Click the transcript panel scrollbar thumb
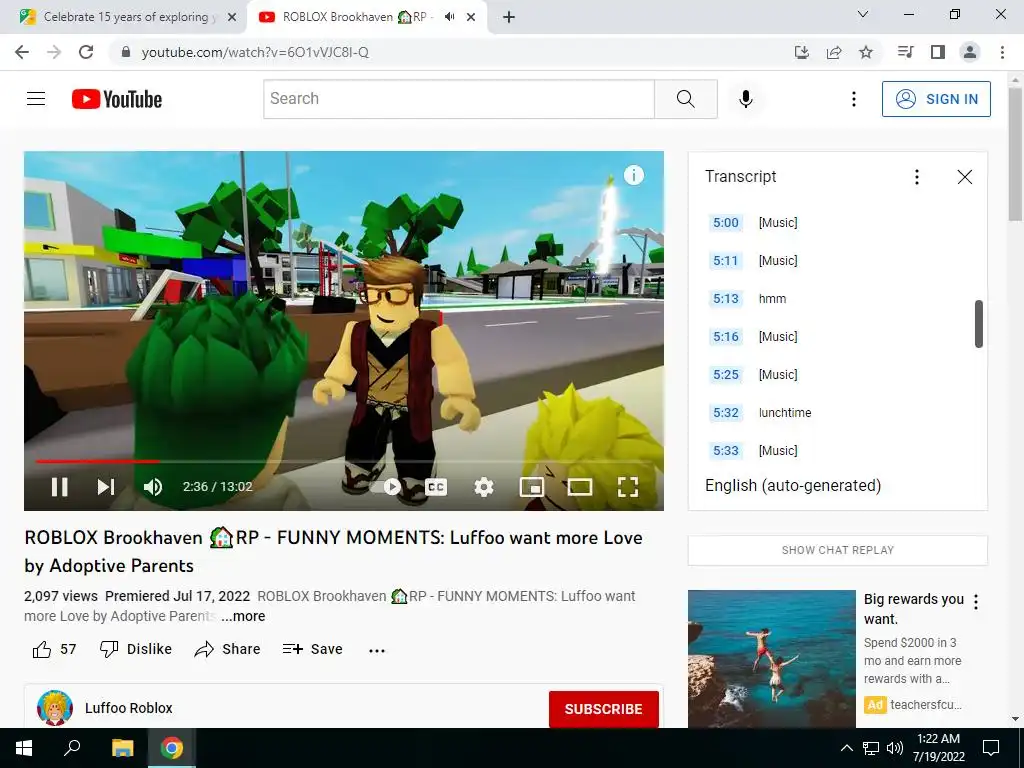Image resolution: width=1024 pixels, height=768 pixels. pos(978,324)
